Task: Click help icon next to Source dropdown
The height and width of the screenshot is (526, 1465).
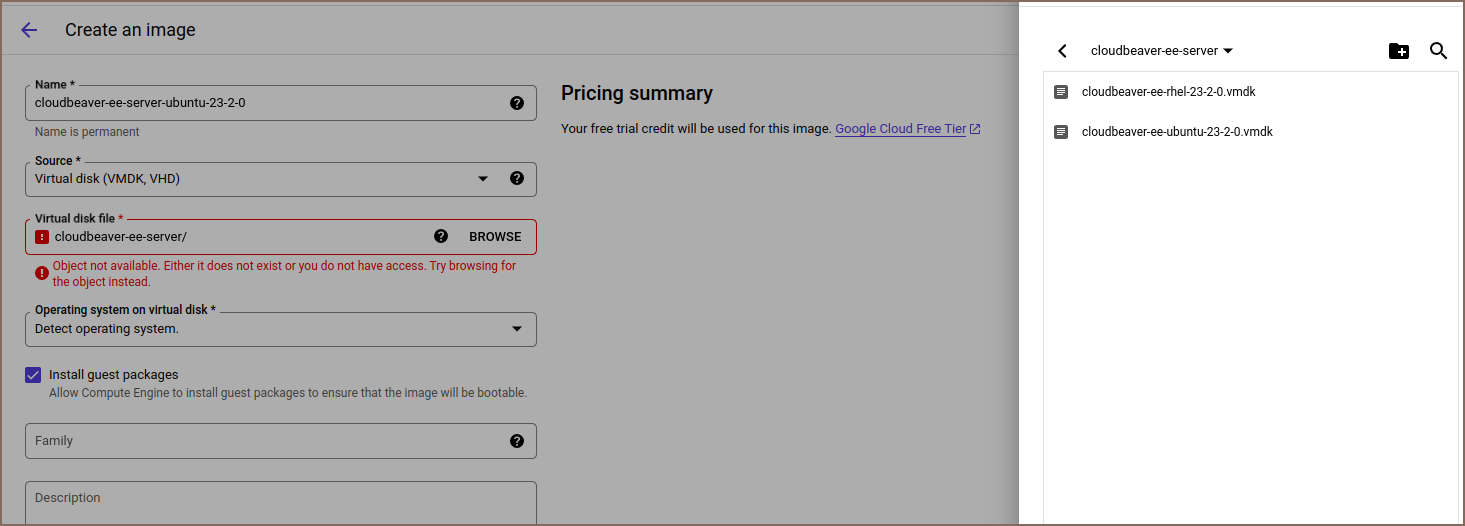Action: (517, 179)
